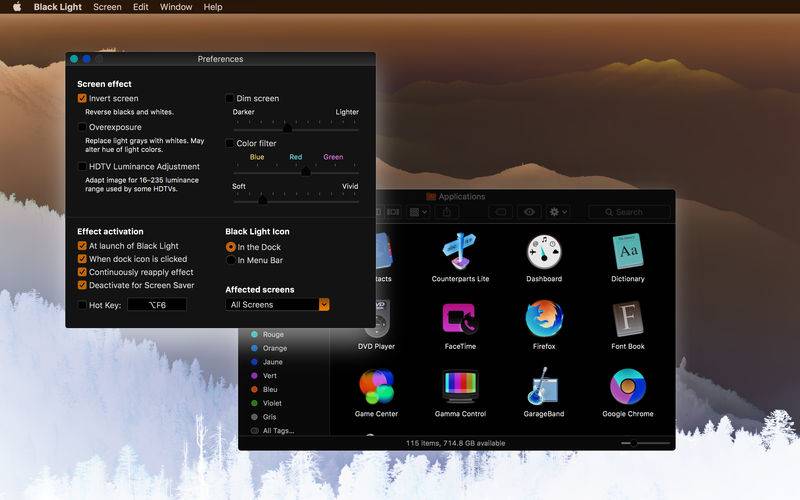Viewport: 800px width, 500px height.
Task: Select In the Dock radio option
Action: coord(231,247)
